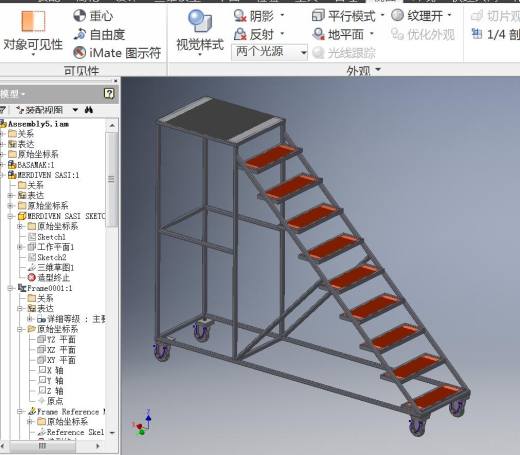
Task: Collapse the Frame0001:1 tree node
Action: [10, 288]
